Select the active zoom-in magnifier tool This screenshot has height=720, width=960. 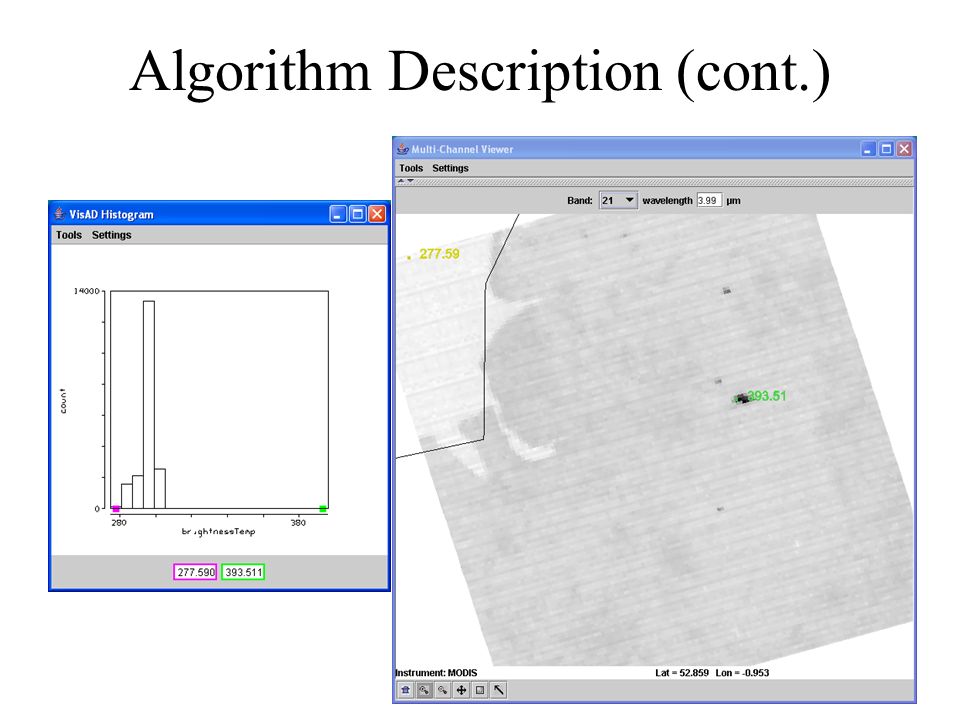click(x=424, y=690)
